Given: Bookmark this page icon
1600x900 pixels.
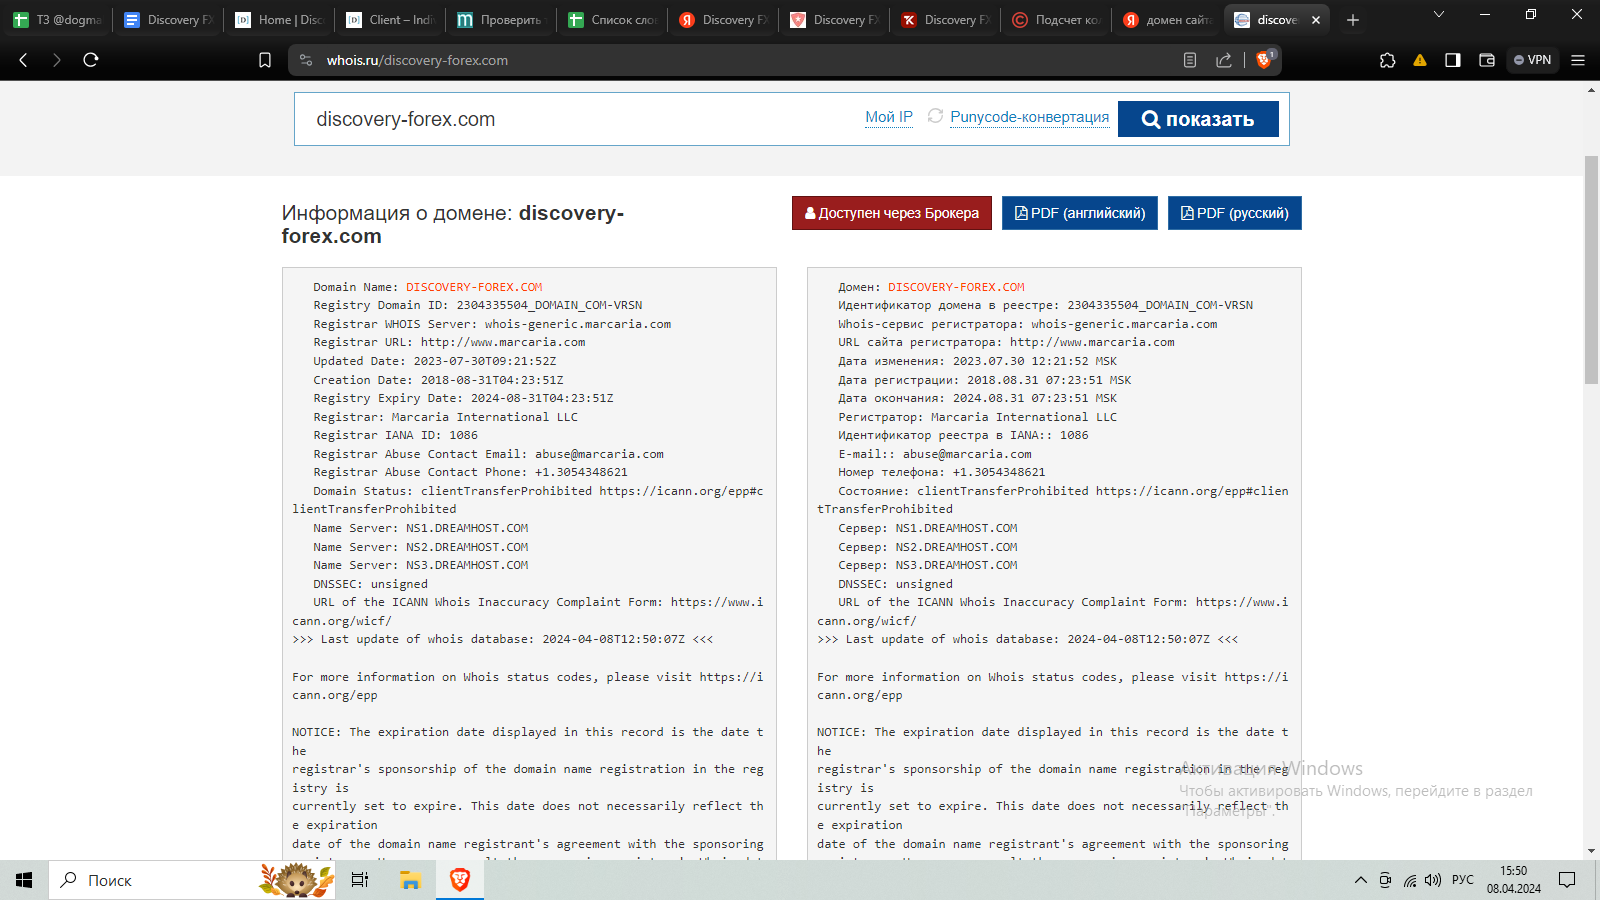Looking at the screenshot, I should click(x=265, y=60).
